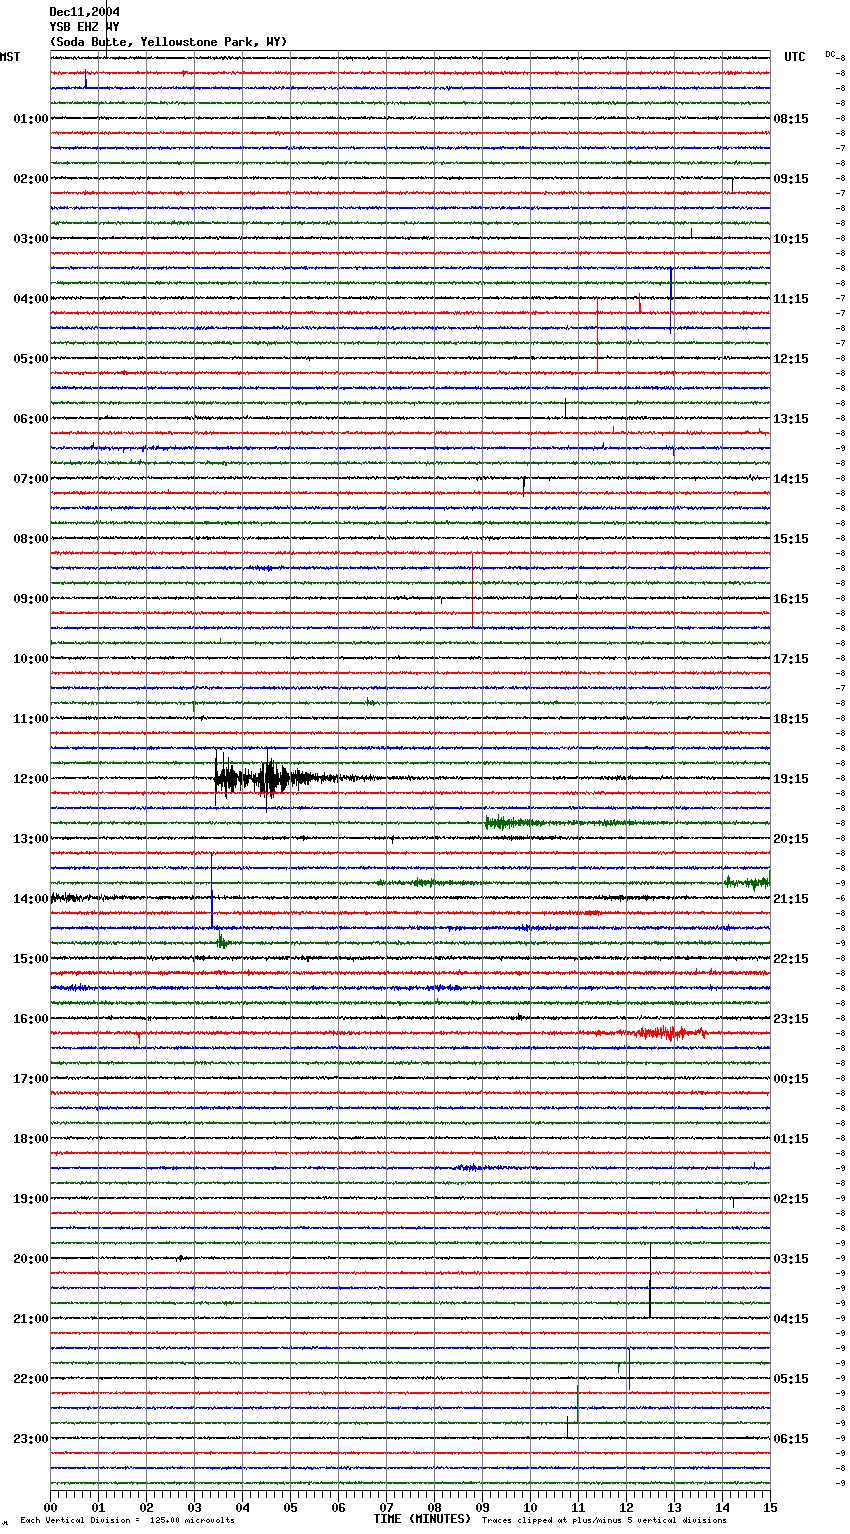Pick the 15:15 UTC time label
Image resolution: width=850 pixels, height=1534 pixels.
[x=791, y=539]
